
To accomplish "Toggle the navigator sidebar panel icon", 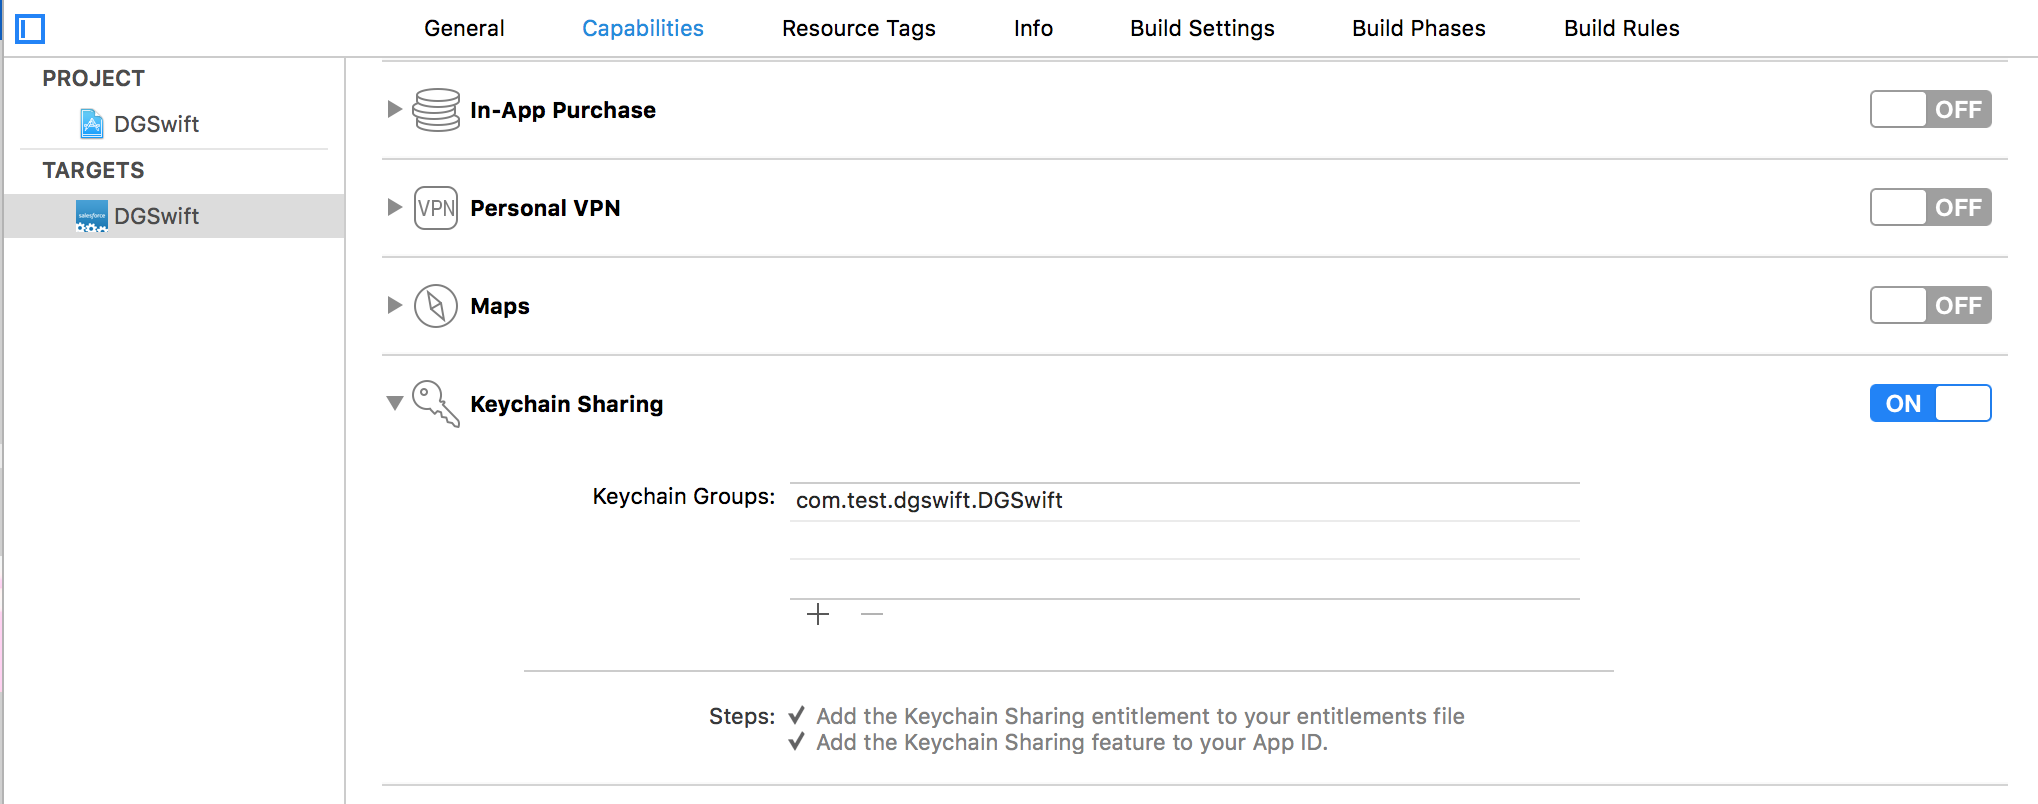I will 30,29.
